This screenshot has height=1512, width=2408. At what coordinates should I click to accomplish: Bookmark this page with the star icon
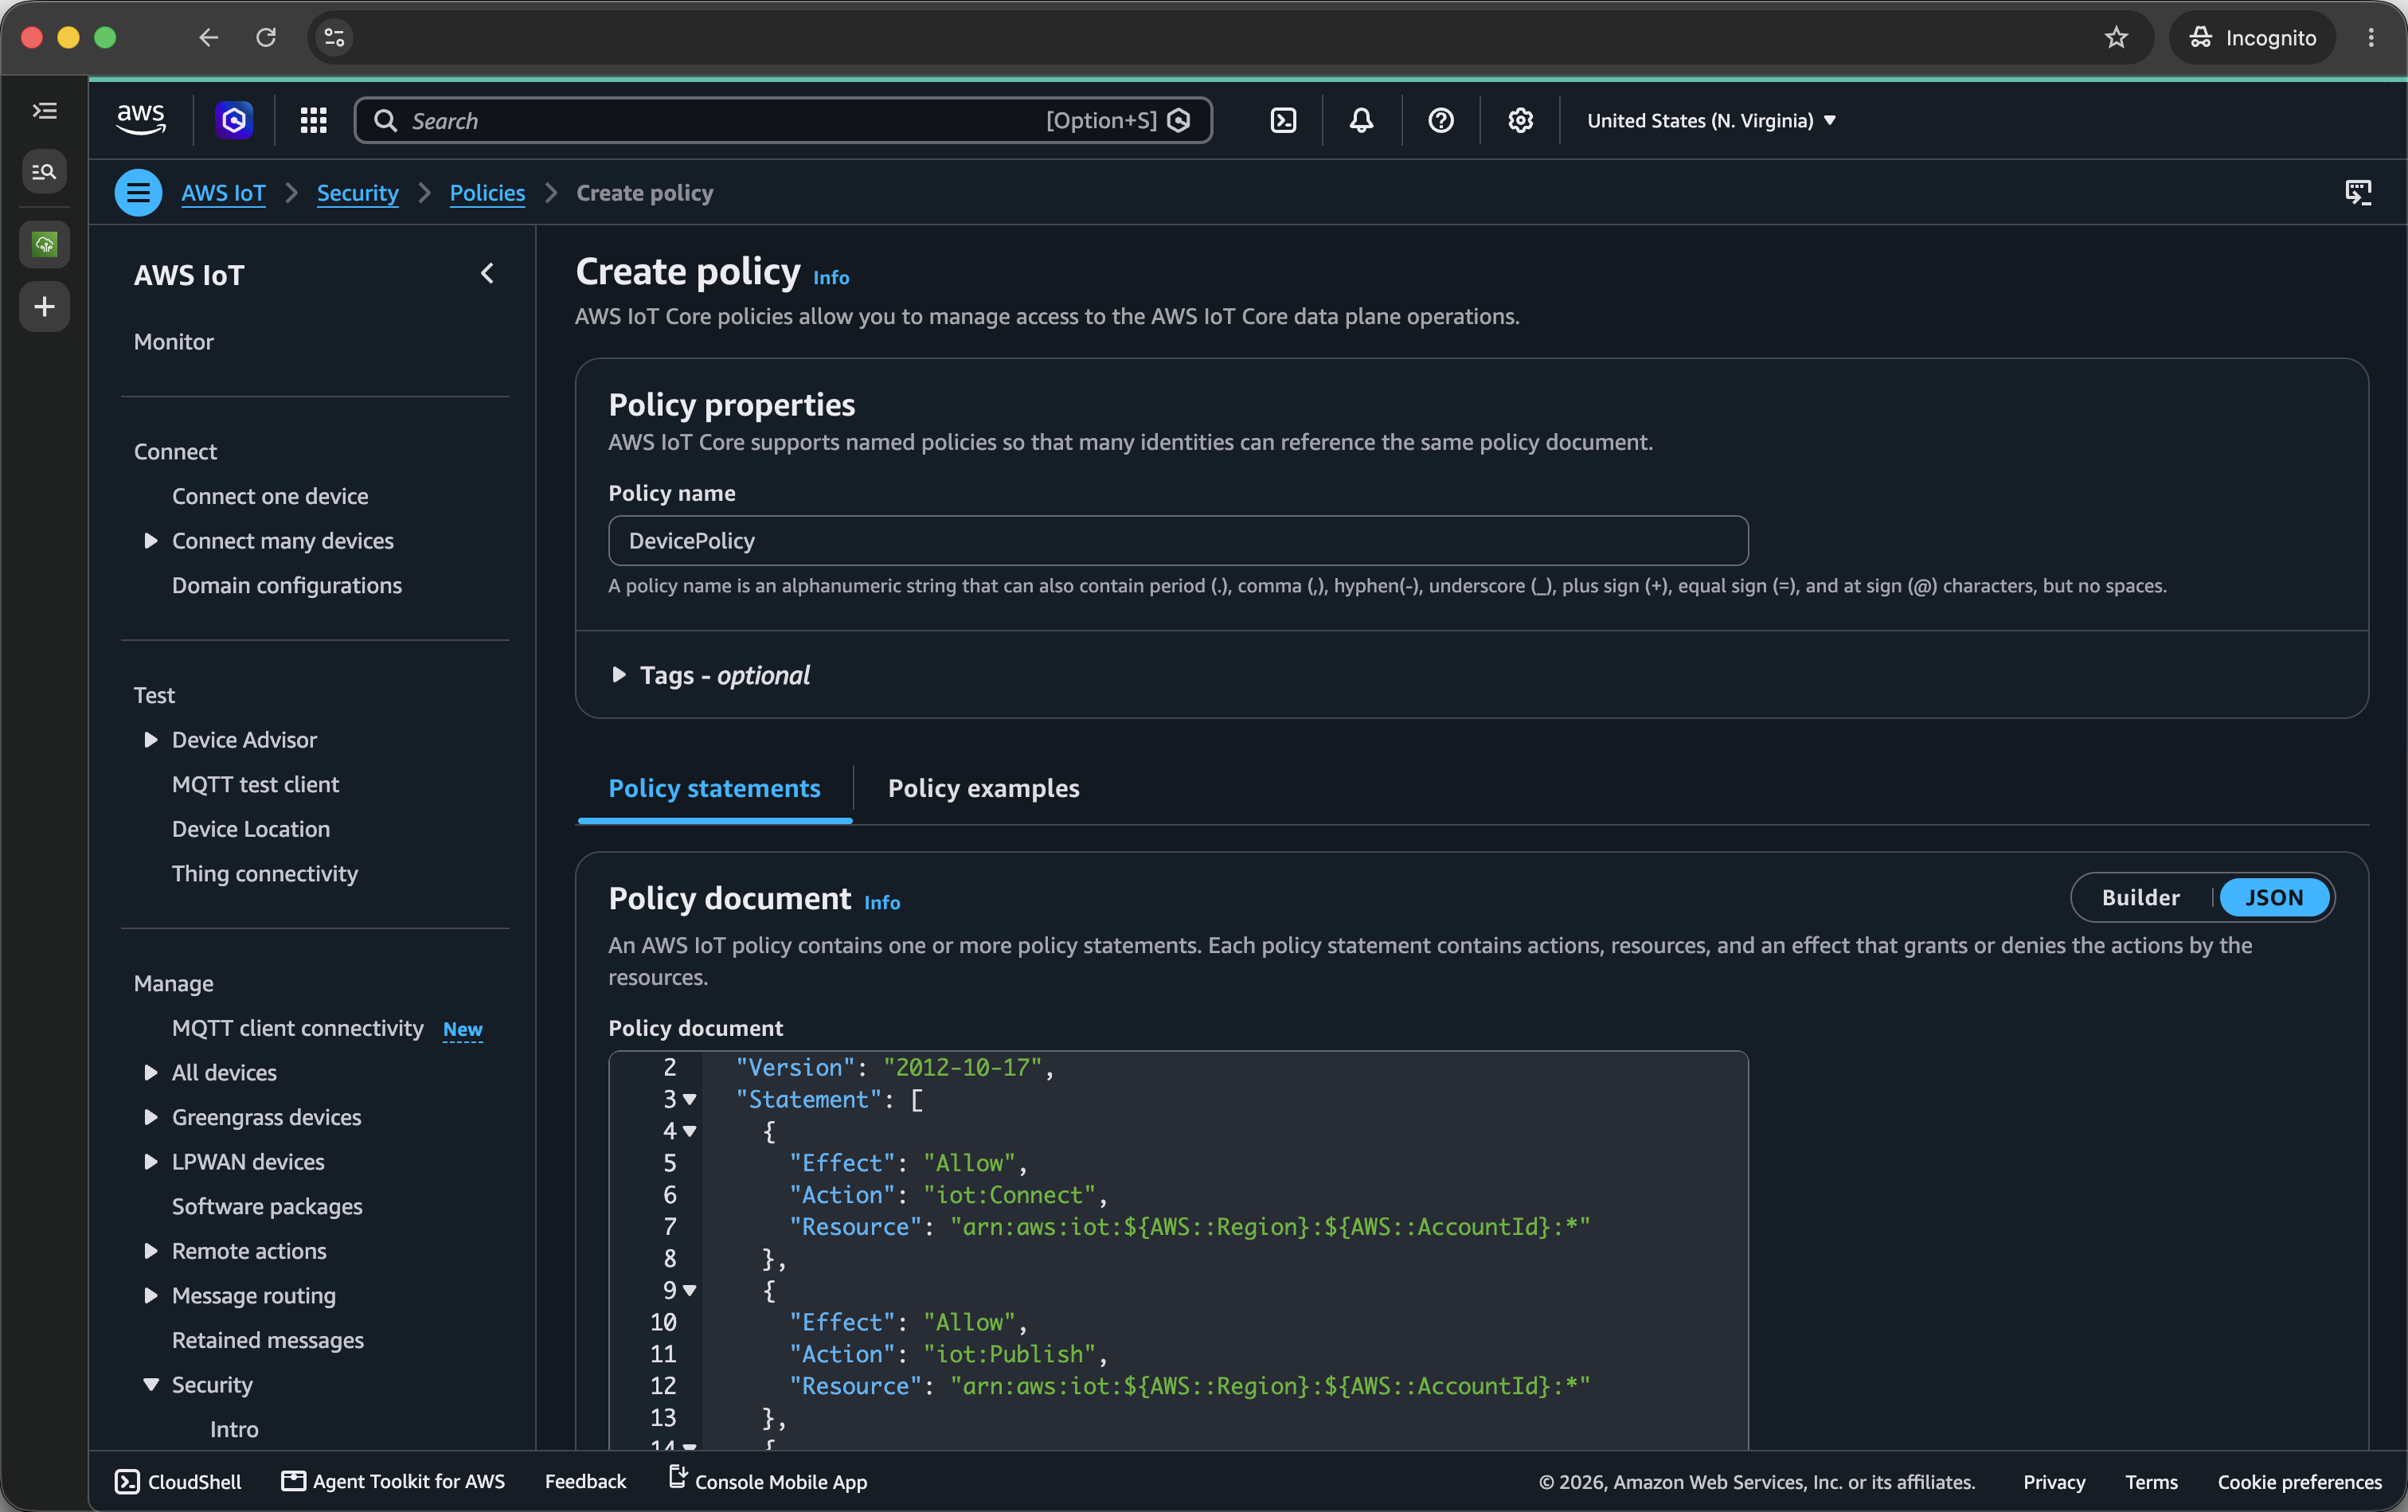pos(2116,37)
